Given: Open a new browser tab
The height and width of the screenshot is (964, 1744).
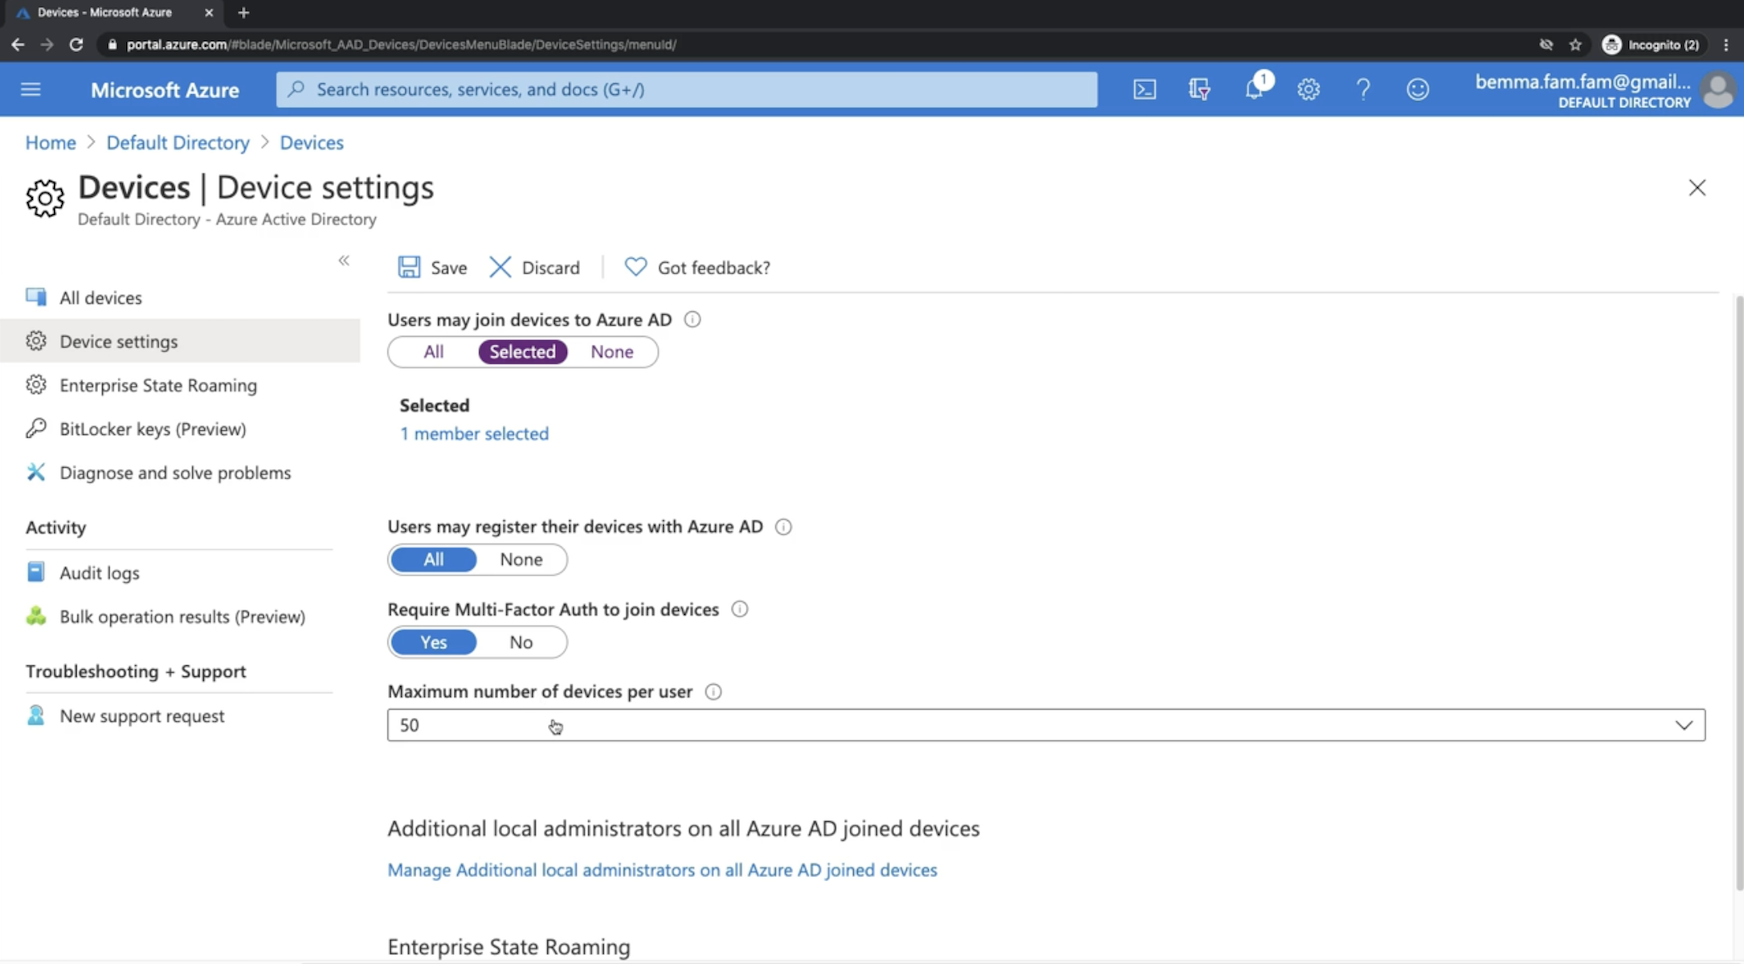Looking at the screenshot, I should [243, 13].
